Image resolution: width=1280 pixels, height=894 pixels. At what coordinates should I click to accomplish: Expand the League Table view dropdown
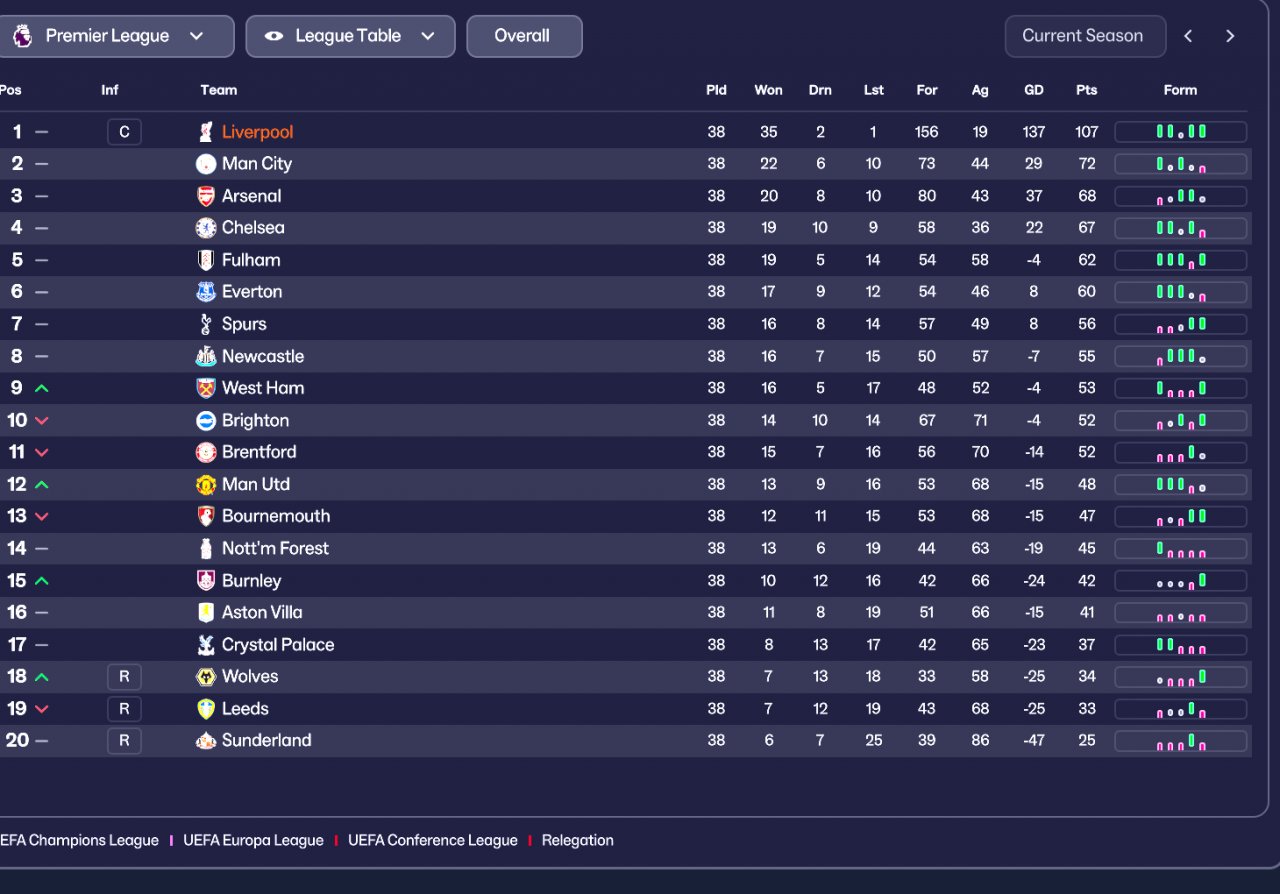pos(350,36)
